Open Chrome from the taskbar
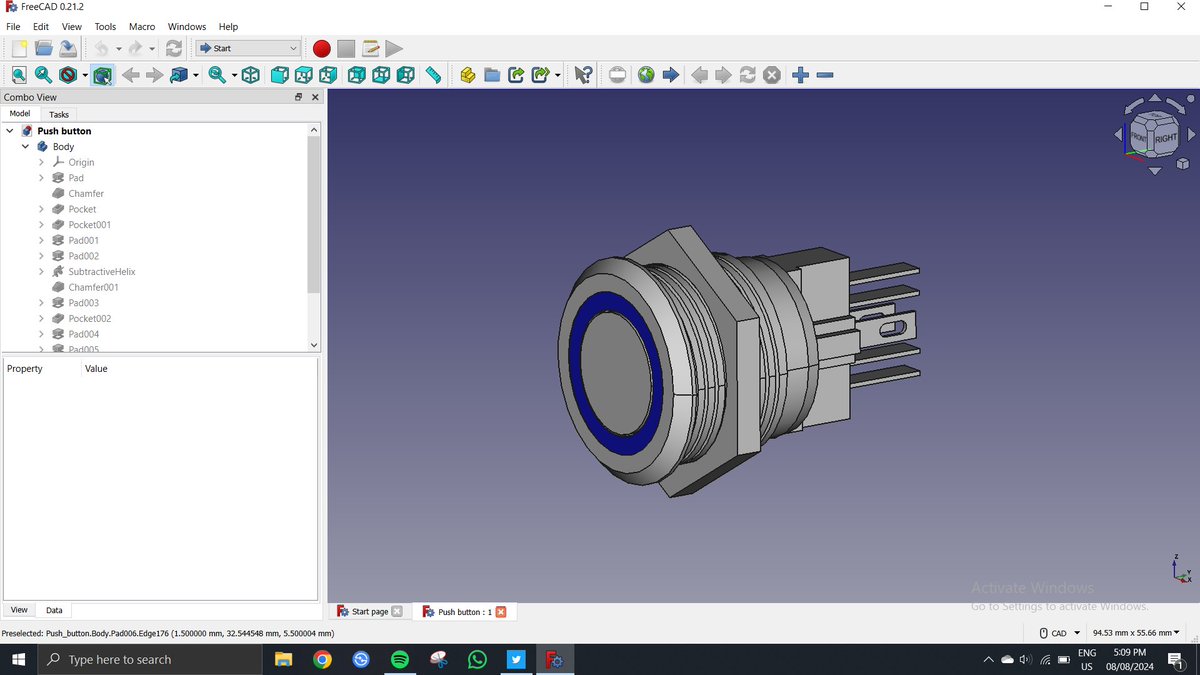Screen dimensions: 1200x675 tap(322, 660)
